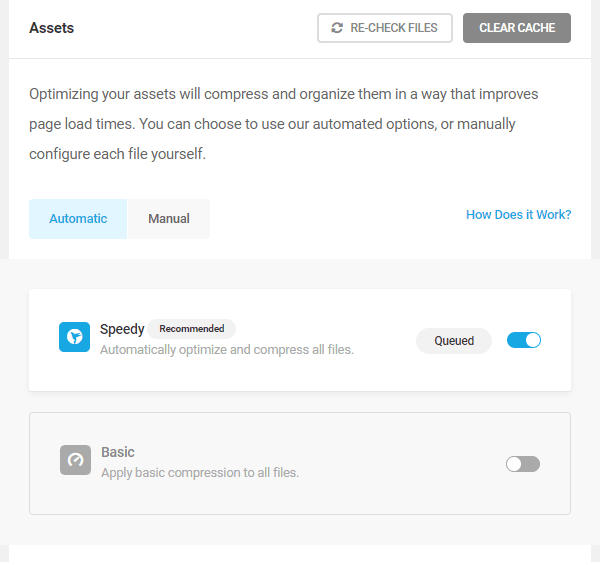Image resolution: width=600 pixels, height=562 pixels.
Task: Click the Speedy description about optimizing files
Action: [x=227, y=350]
